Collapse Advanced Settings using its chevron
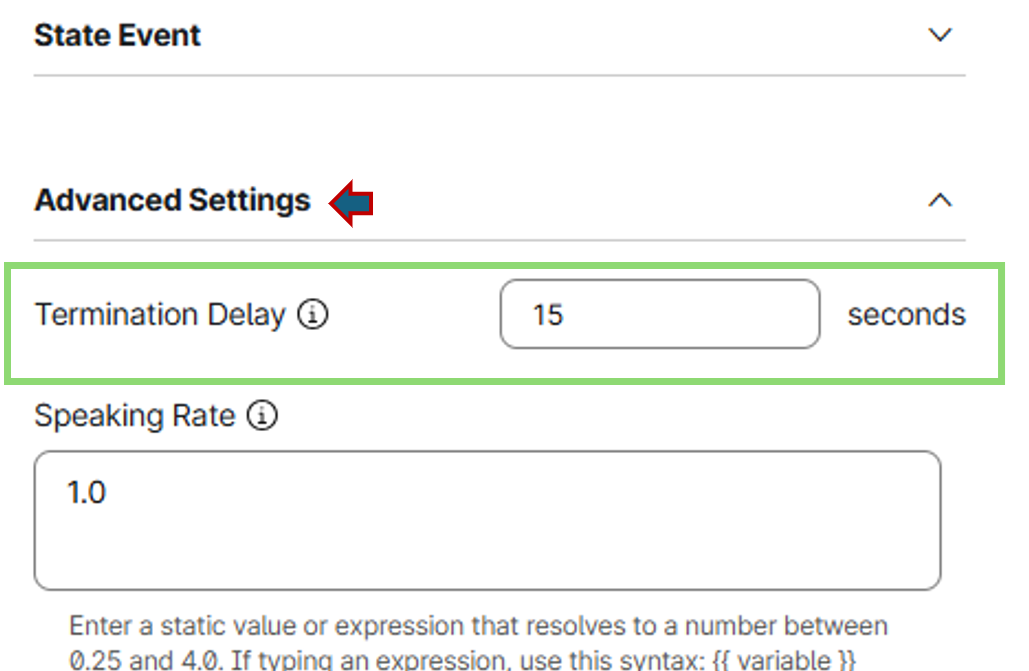 pyautogui.click(x=939, y=200)
